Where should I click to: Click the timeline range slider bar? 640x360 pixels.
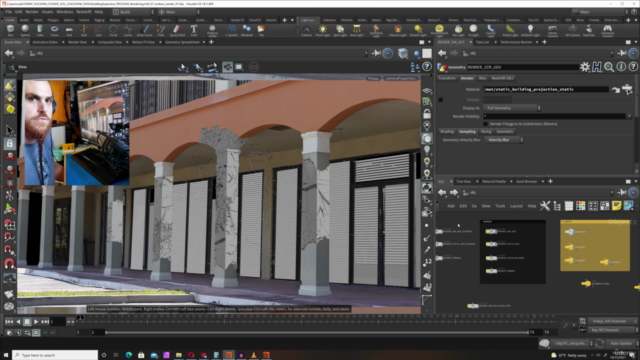(317, 332)
